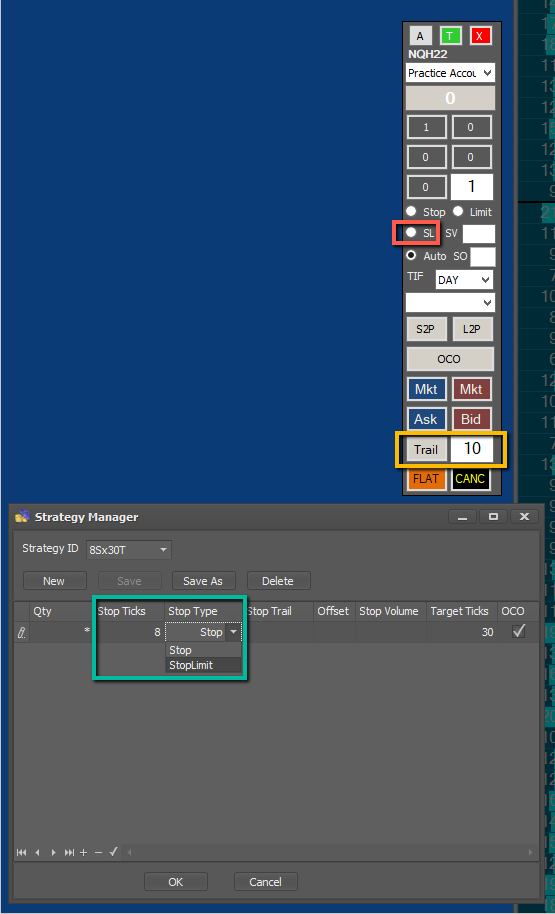This screenshot has height=914, width=555.
Task: Click the red Bid button
Action: tap(471, 419)
